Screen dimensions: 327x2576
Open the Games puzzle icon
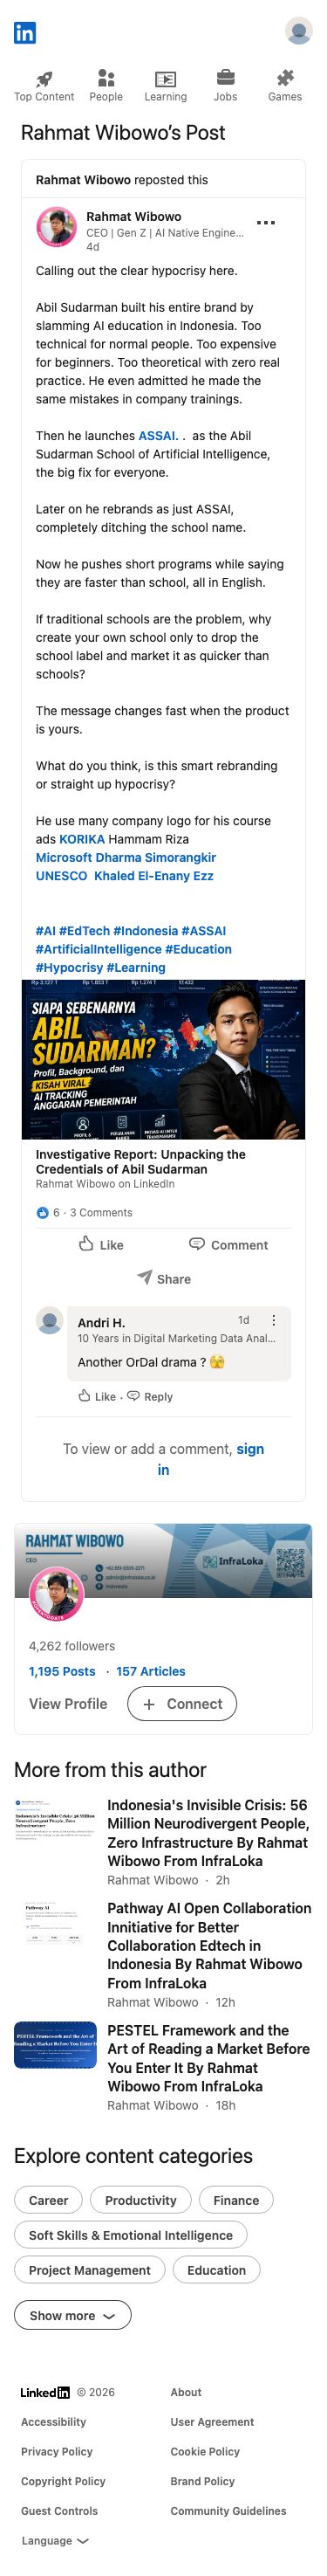[x=285, y=78]
